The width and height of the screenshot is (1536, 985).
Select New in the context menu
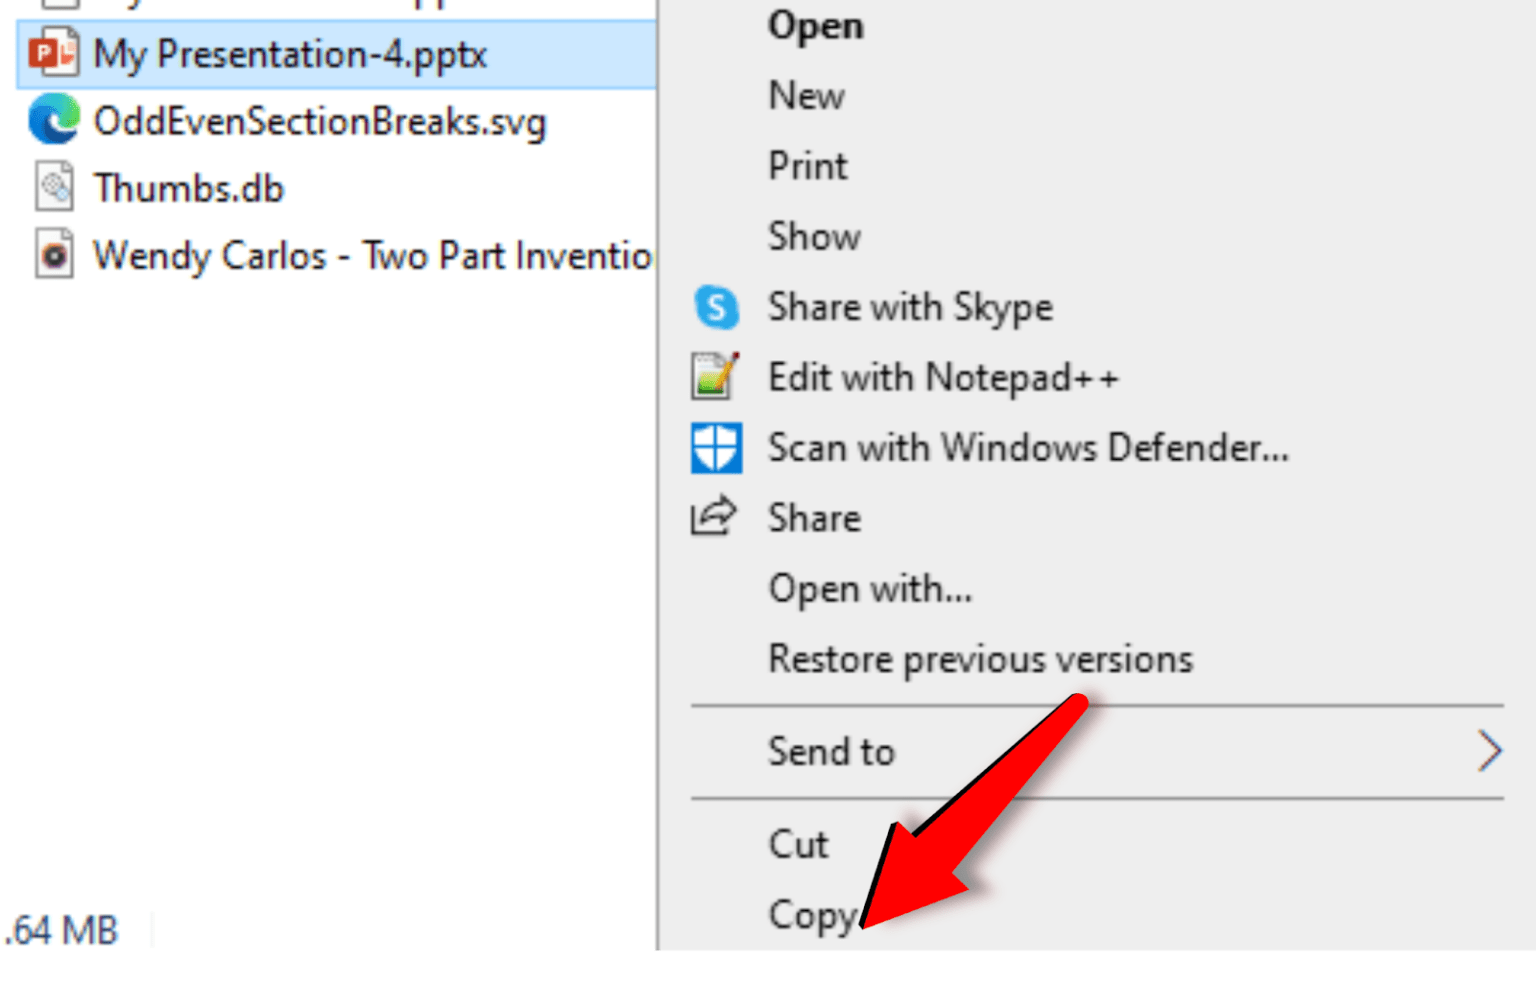click(x=806, y=96)
